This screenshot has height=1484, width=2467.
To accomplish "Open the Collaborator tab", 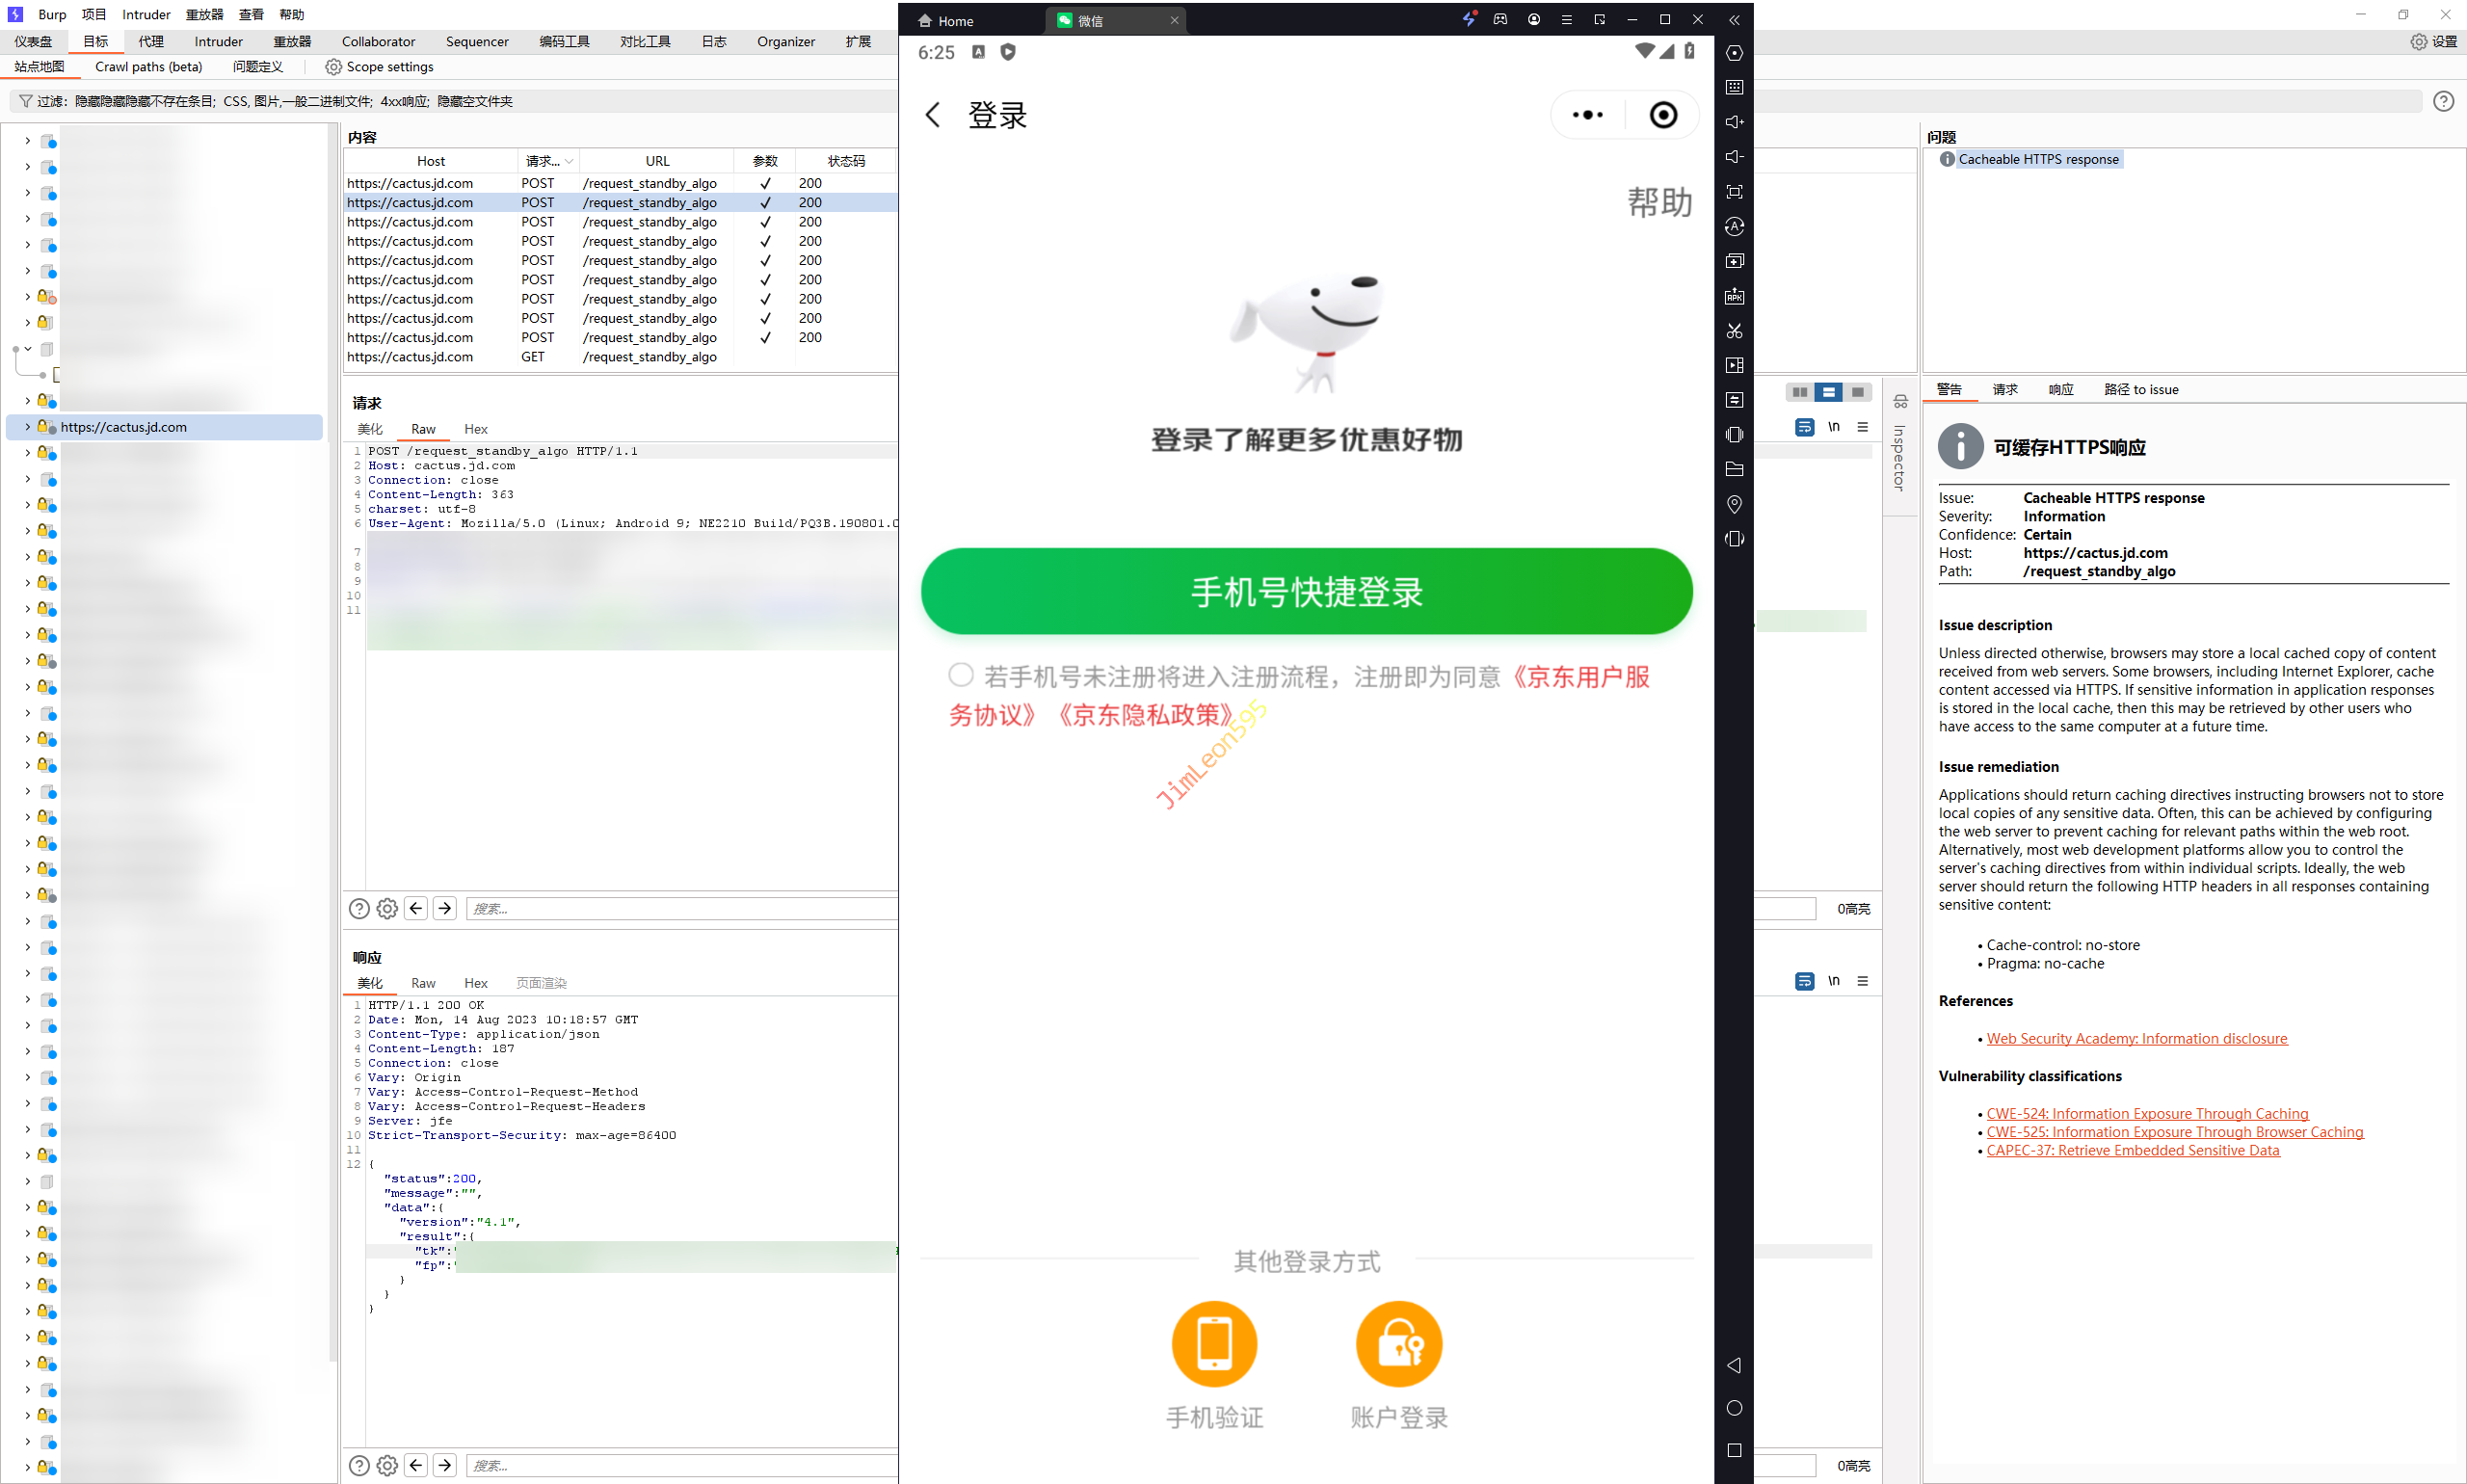I will [x=378, y=41].
